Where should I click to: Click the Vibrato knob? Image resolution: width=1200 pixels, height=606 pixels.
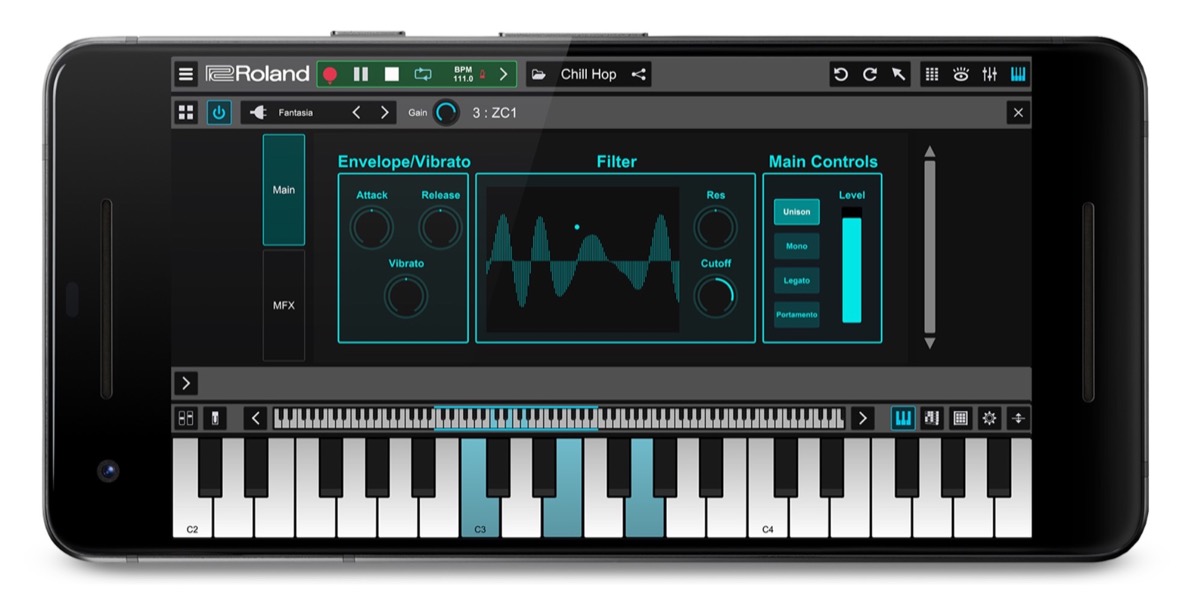point(406,297)
